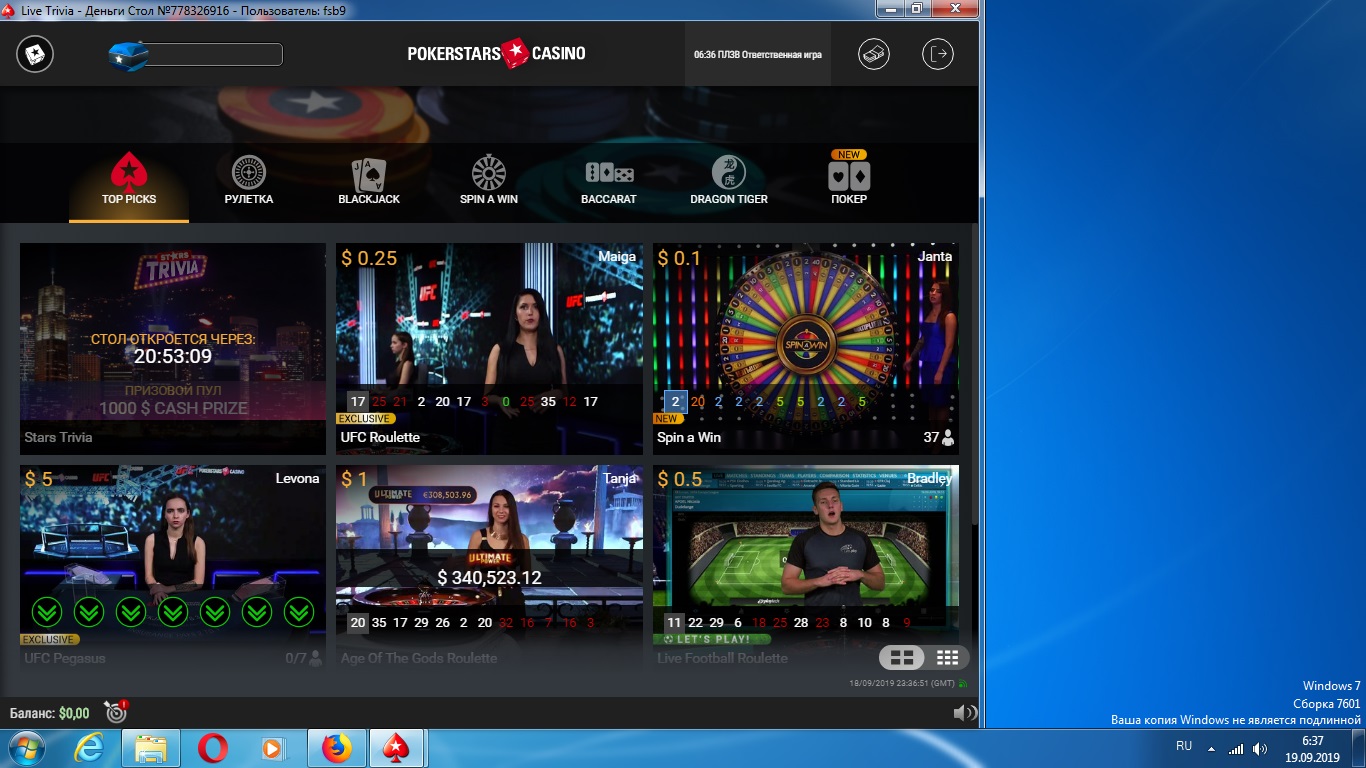Viewport: 1366px width, 768px height.
Task: Open Windows Explorer from the taskbar
Action: click(151, 748)
